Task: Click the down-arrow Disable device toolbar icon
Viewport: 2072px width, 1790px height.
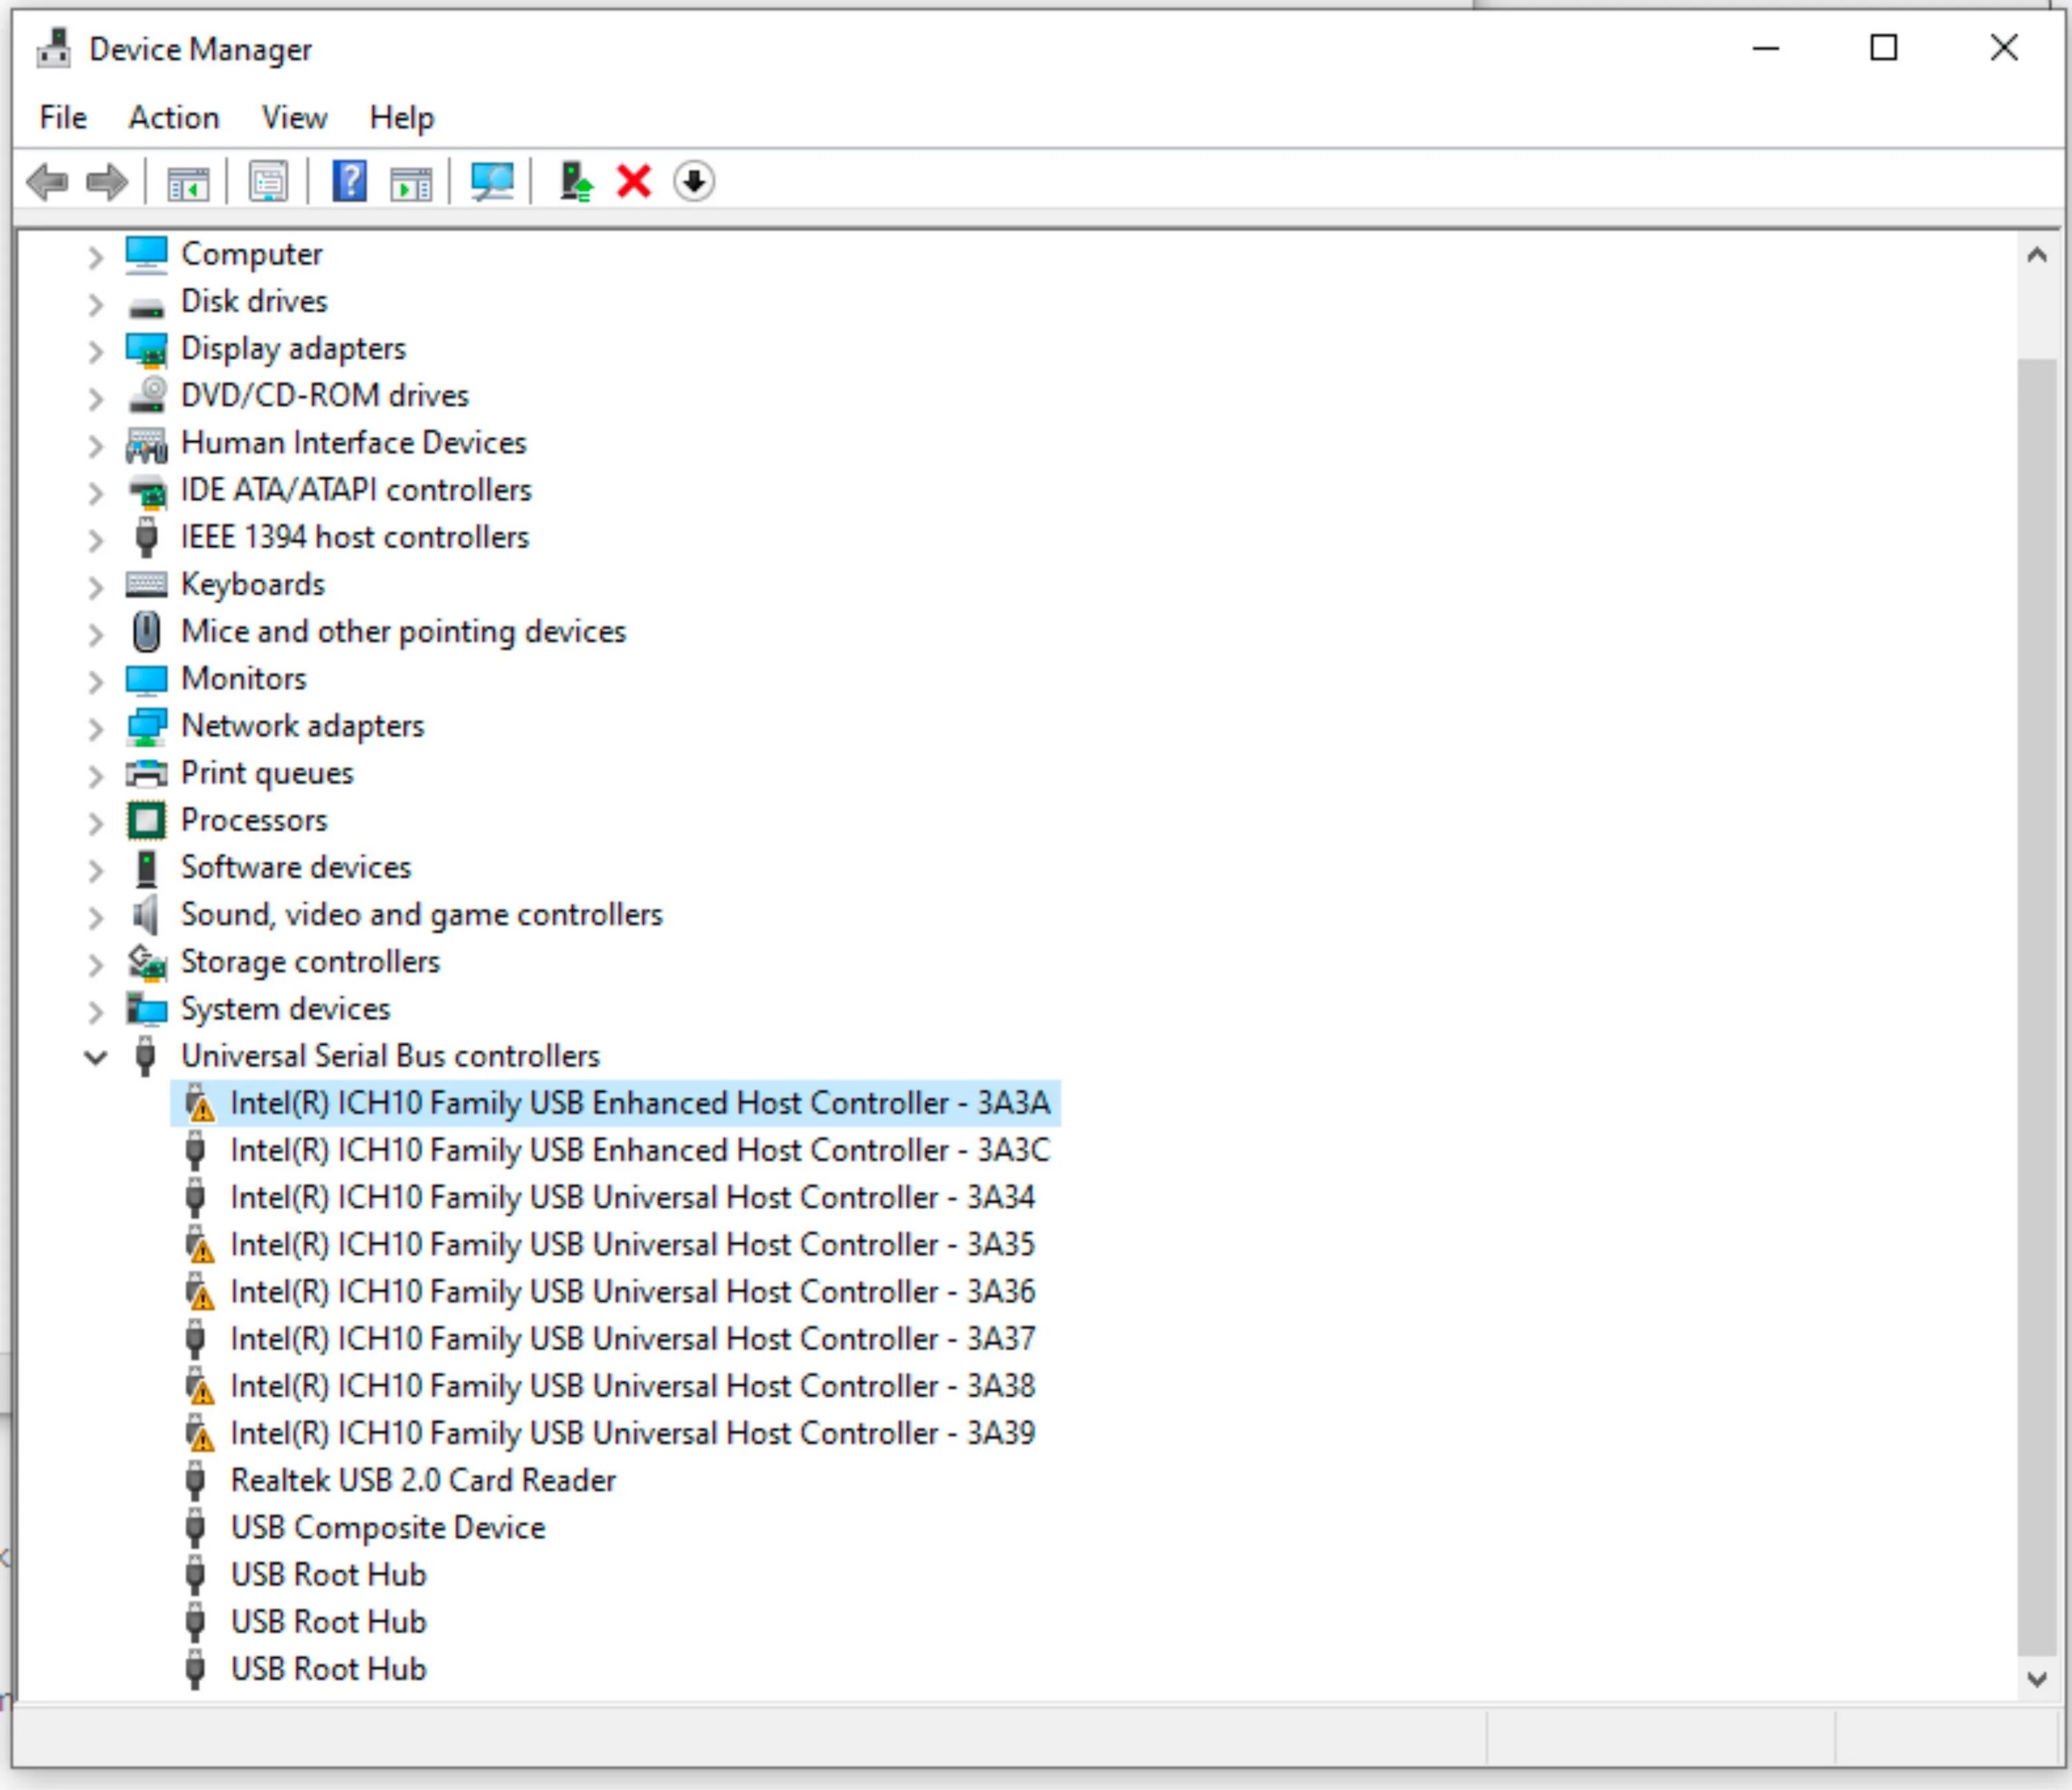Action: click(x=694, y=182)
